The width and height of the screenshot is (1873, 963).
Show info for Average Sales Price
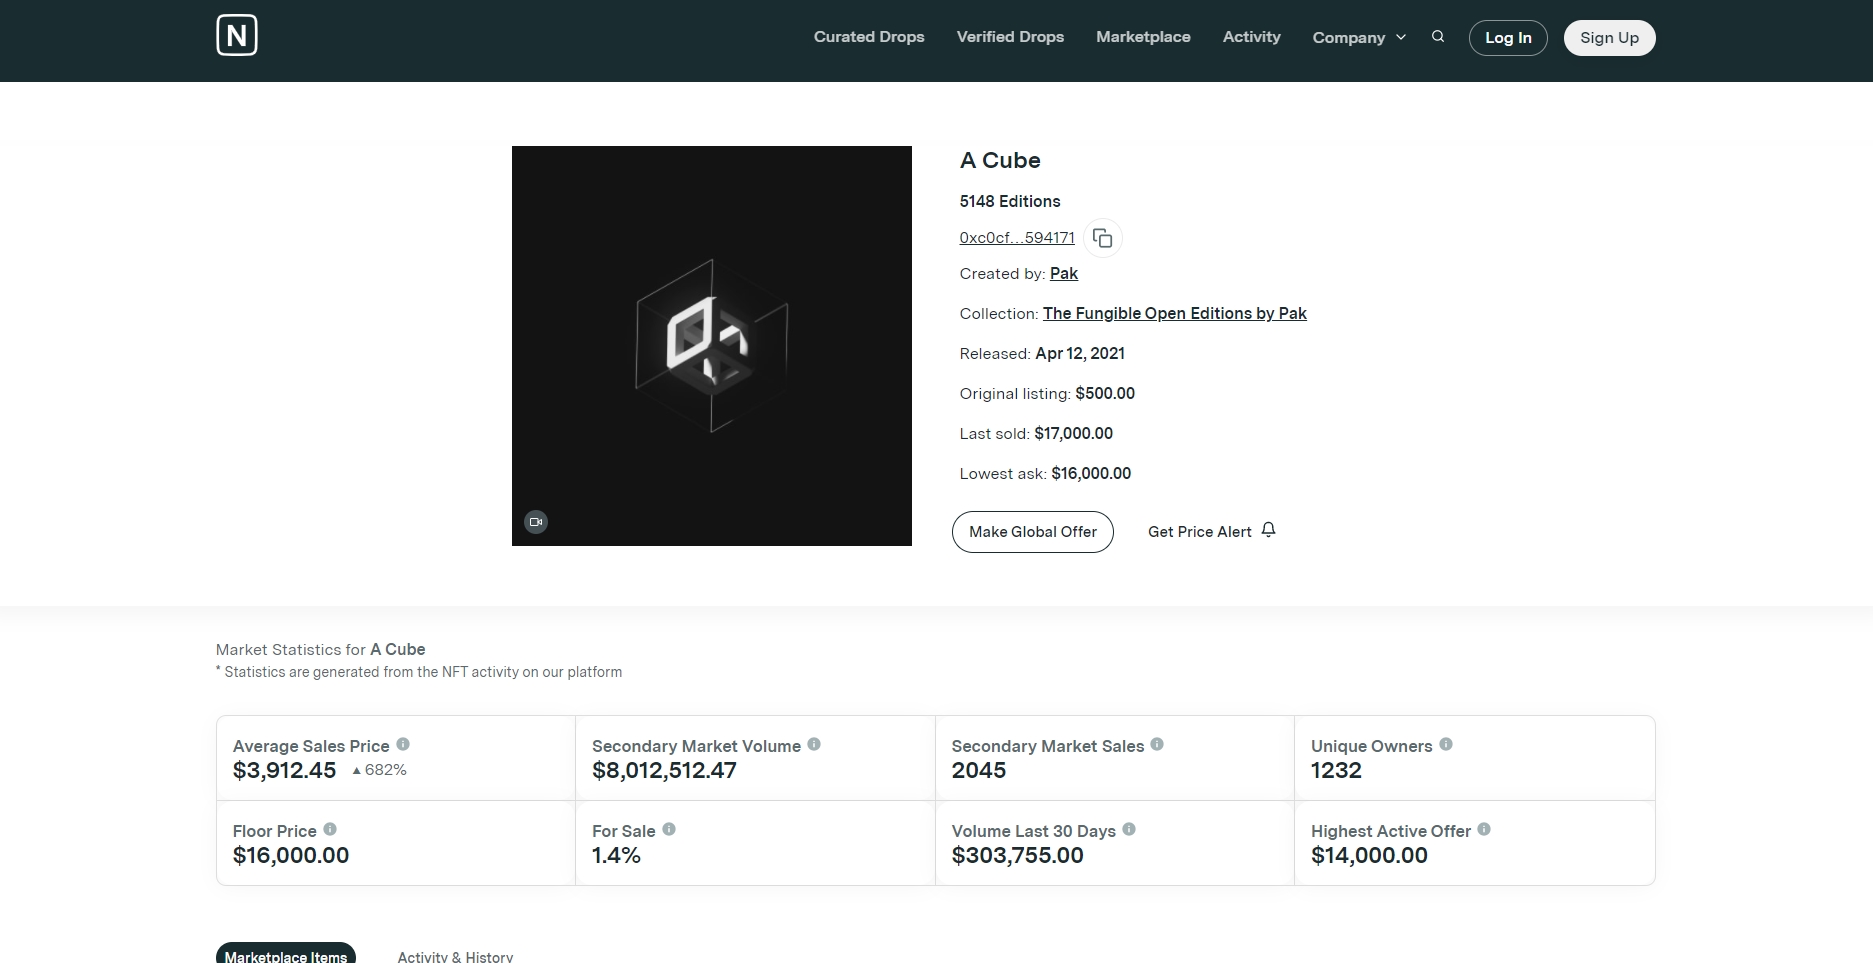click(x=403, y=744)
